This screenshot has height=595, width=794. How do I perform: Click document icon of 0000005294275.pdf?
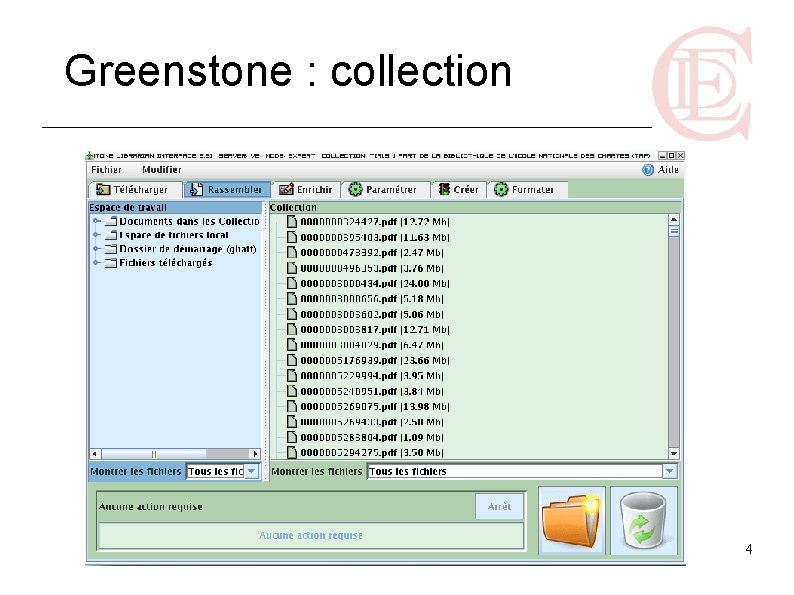tap(292, 452)
